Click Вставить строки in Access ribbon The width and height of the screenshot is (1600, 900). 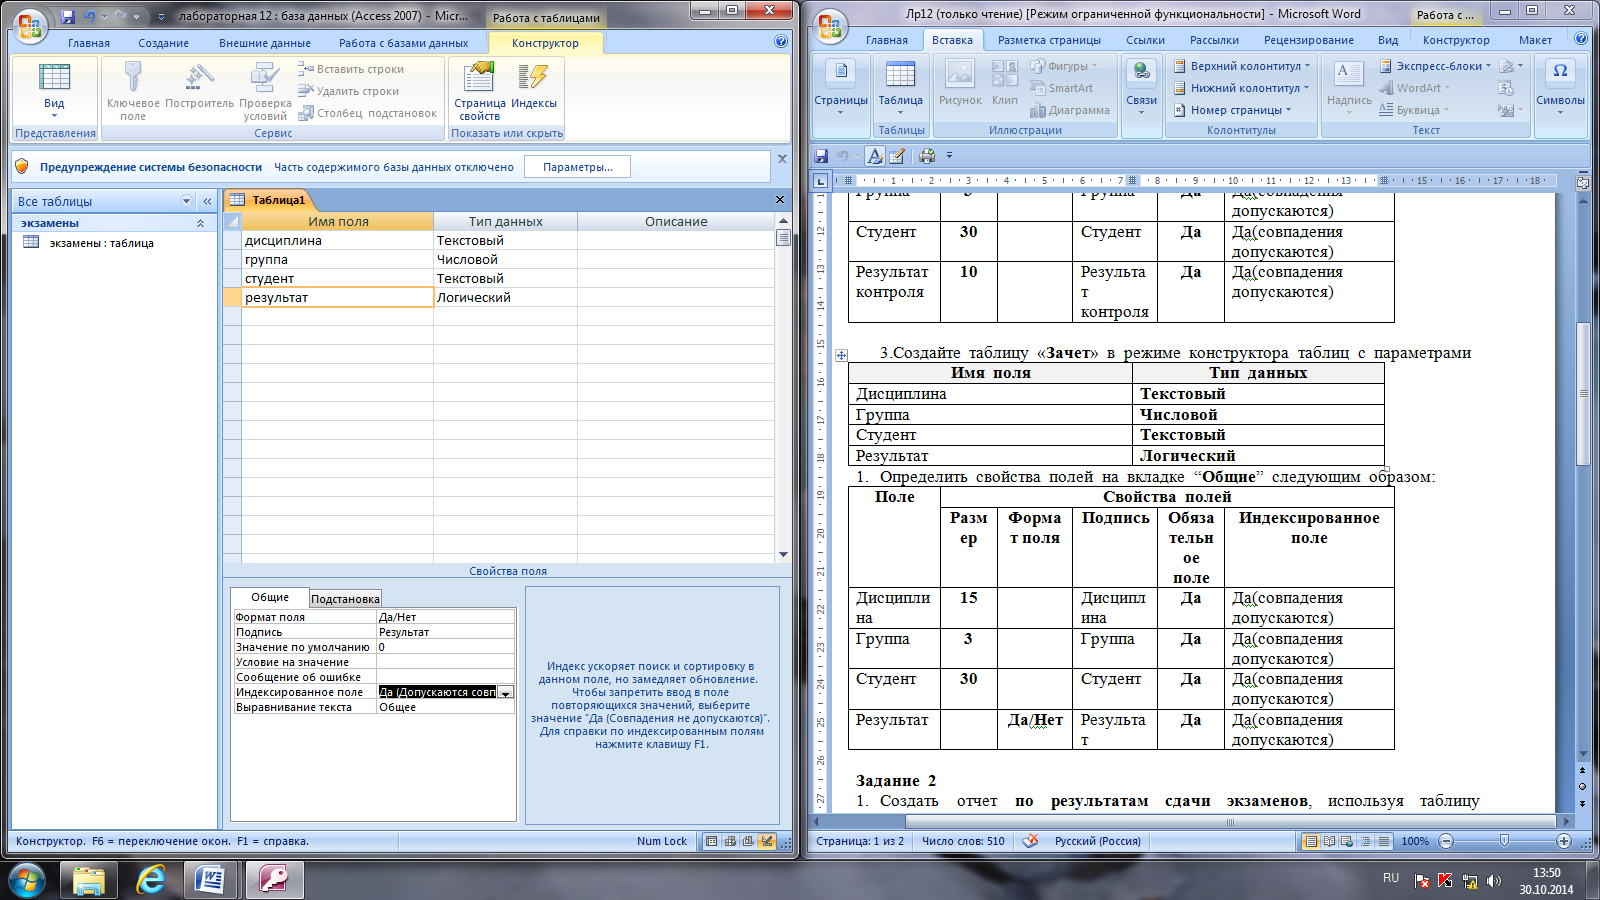(351, 69)
